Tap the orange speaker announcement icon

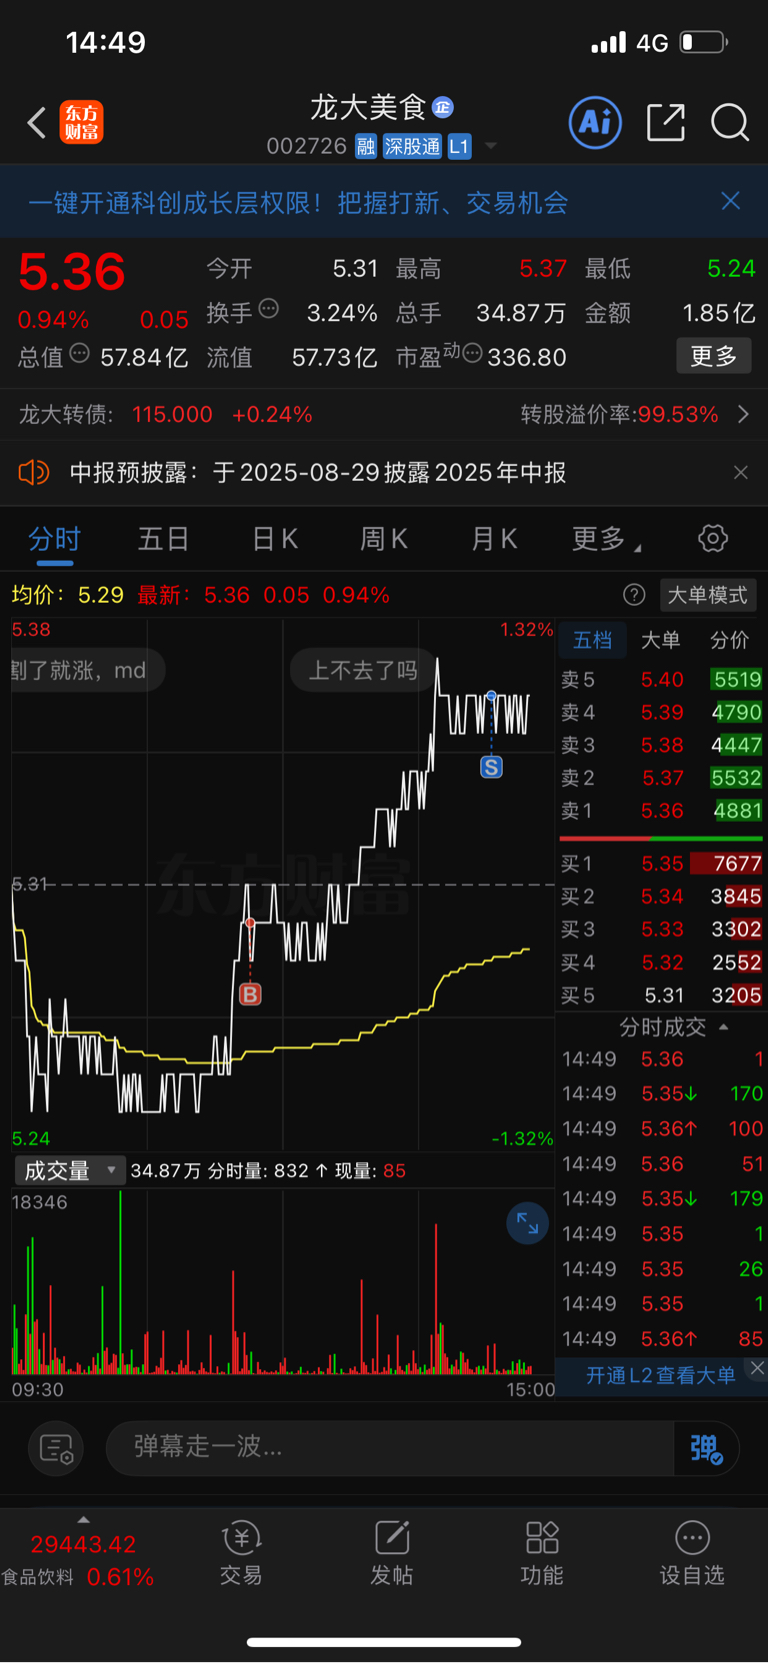pyautogui.click(x=34, y=472)
